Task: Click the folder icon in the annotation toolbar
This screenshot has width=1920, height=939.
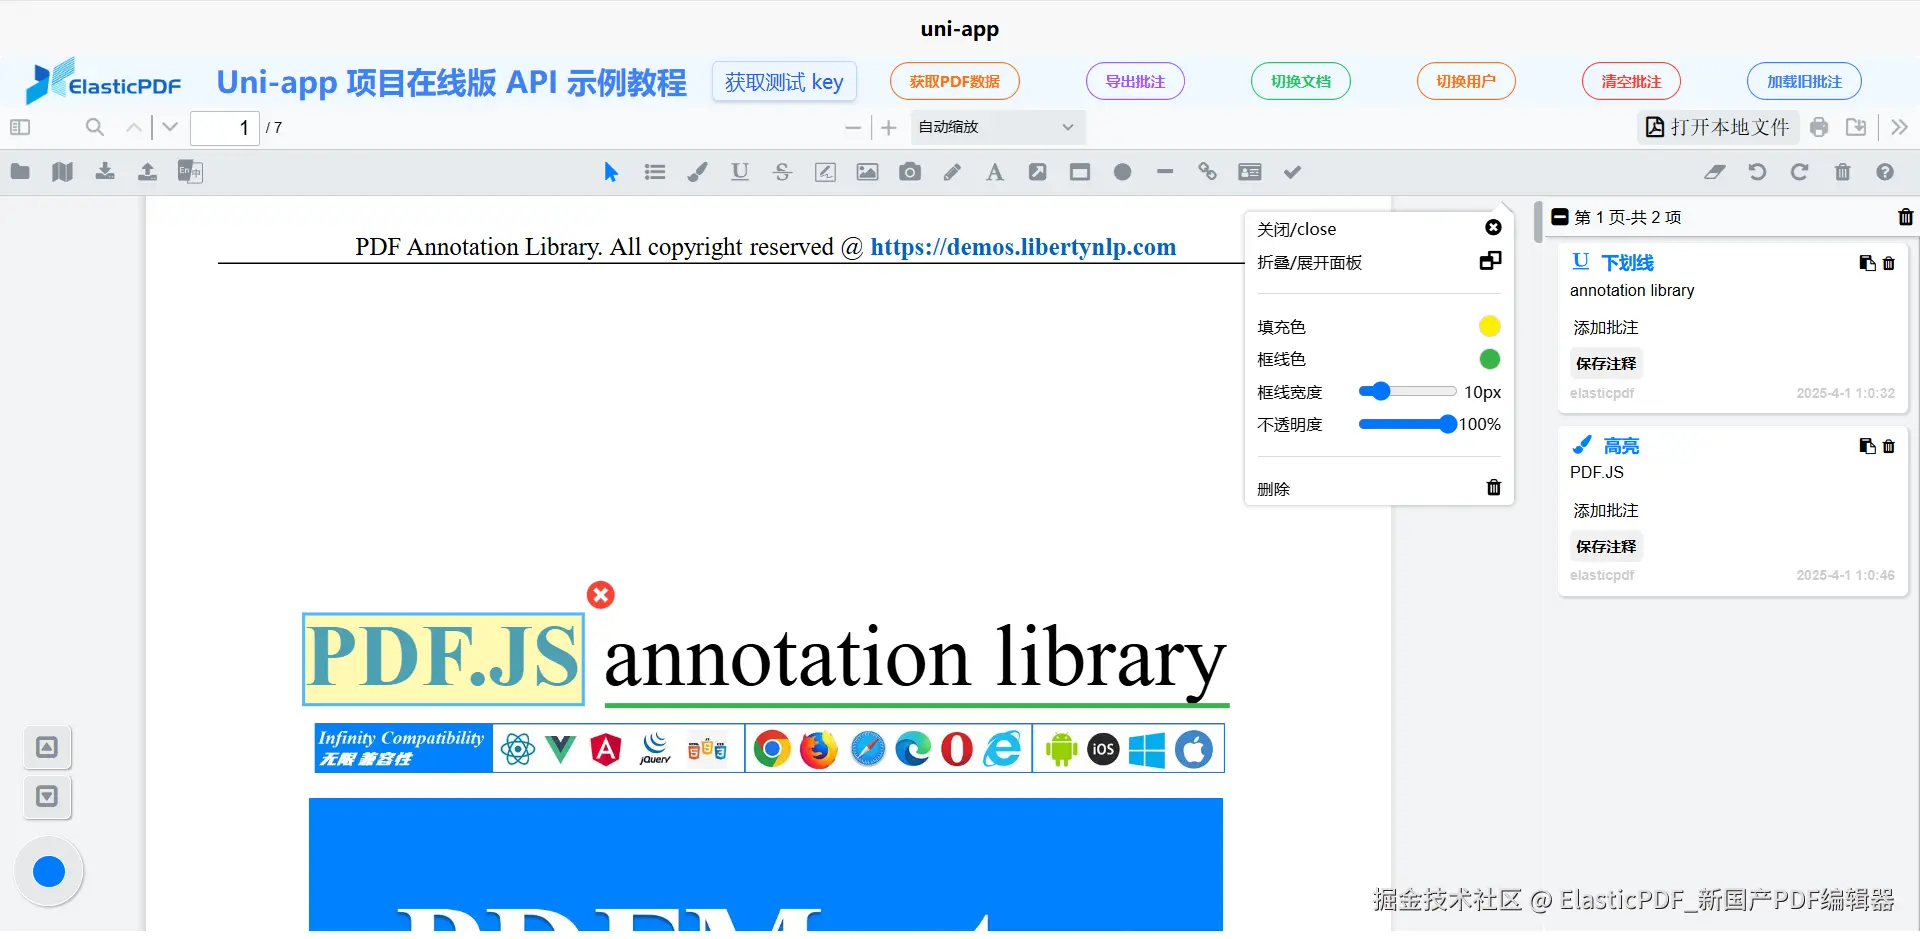Action: tap(20, 171)
